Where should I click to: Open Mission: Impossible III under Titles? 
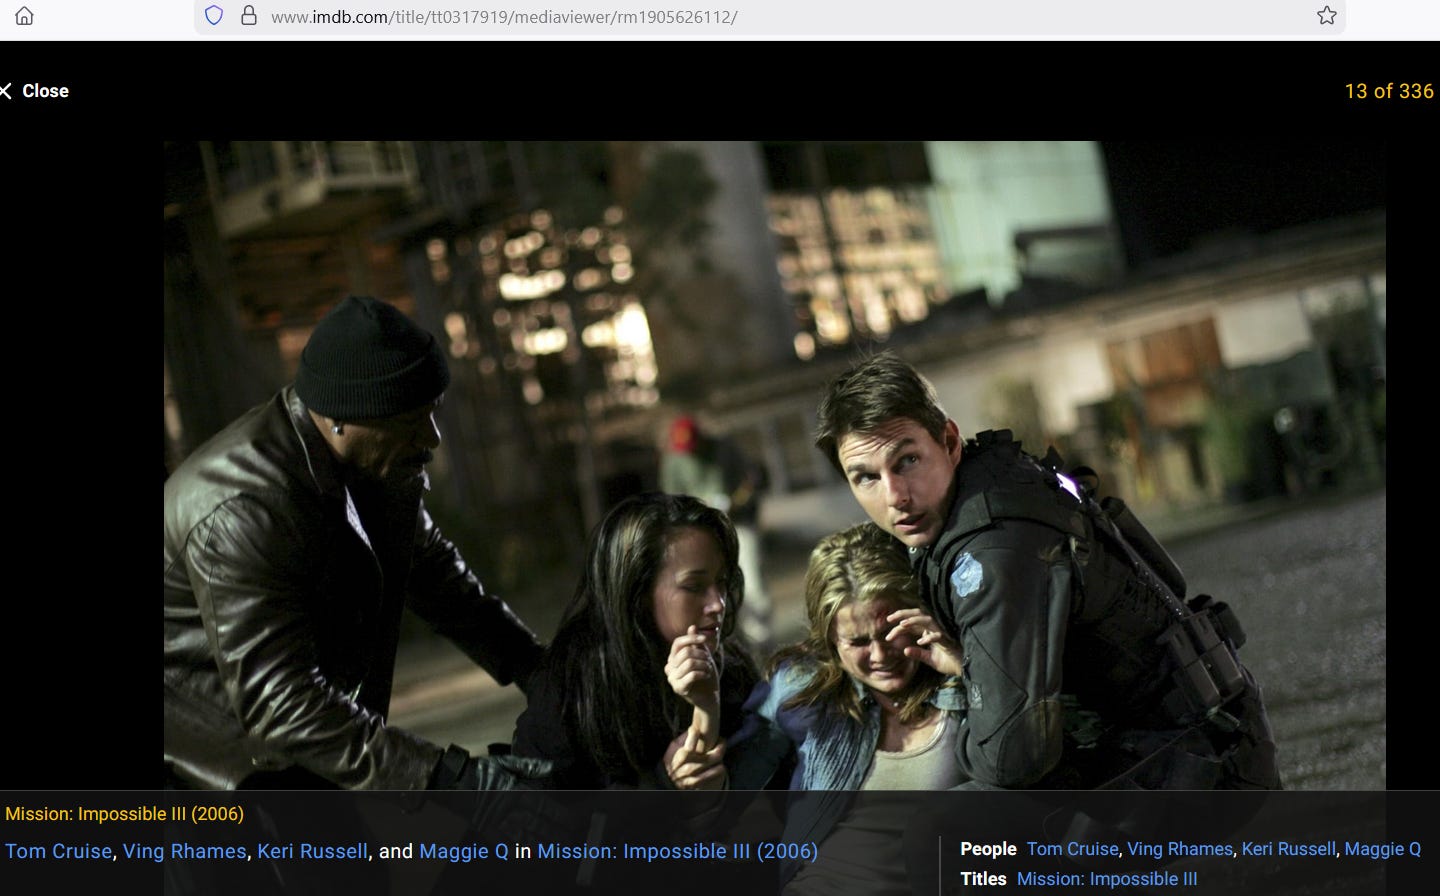coord(1107,879)
